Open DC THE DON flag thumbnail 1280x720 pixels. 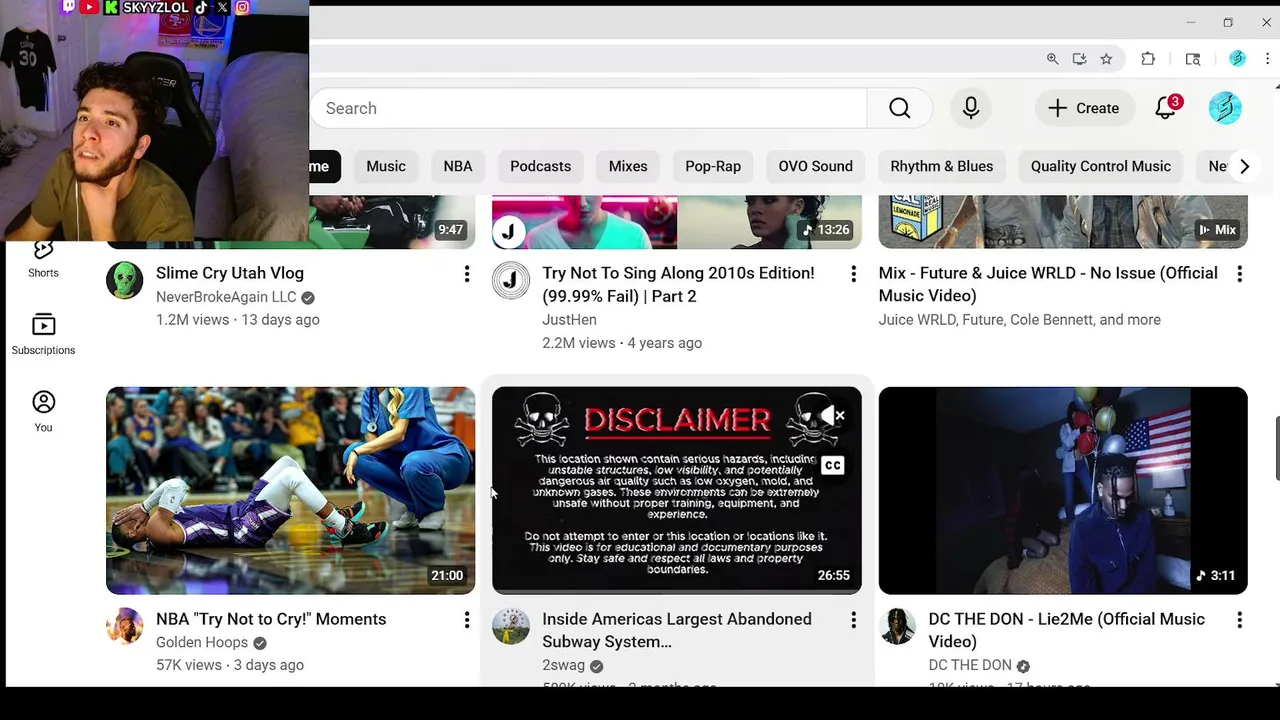pos(1063,490)
